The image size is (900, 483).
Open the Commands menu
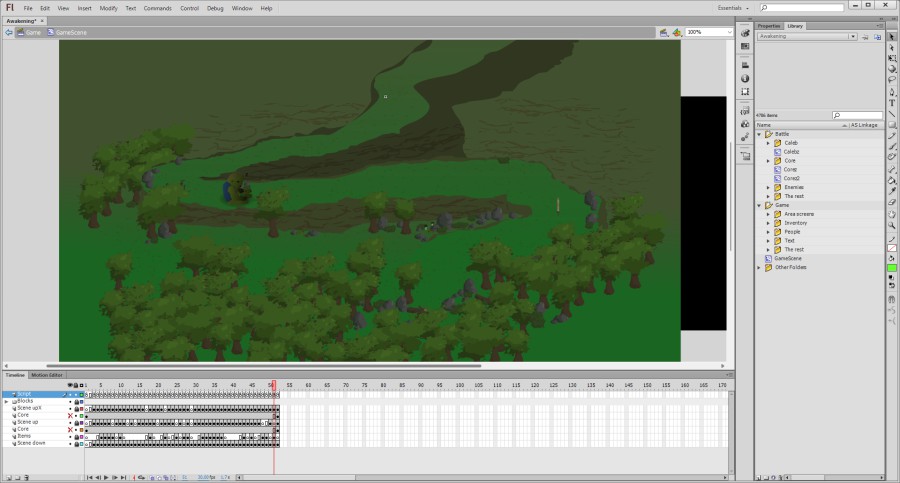tap(157, 8)
